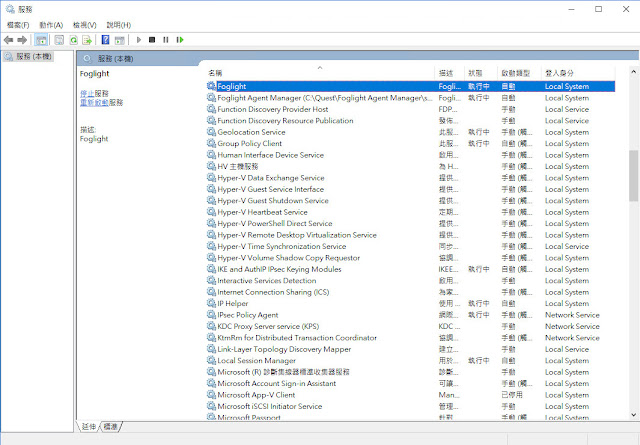640x445 pixels.
Task: Select the Microsoft (R) 診斷 service row
Action: (x=410, y=372)
